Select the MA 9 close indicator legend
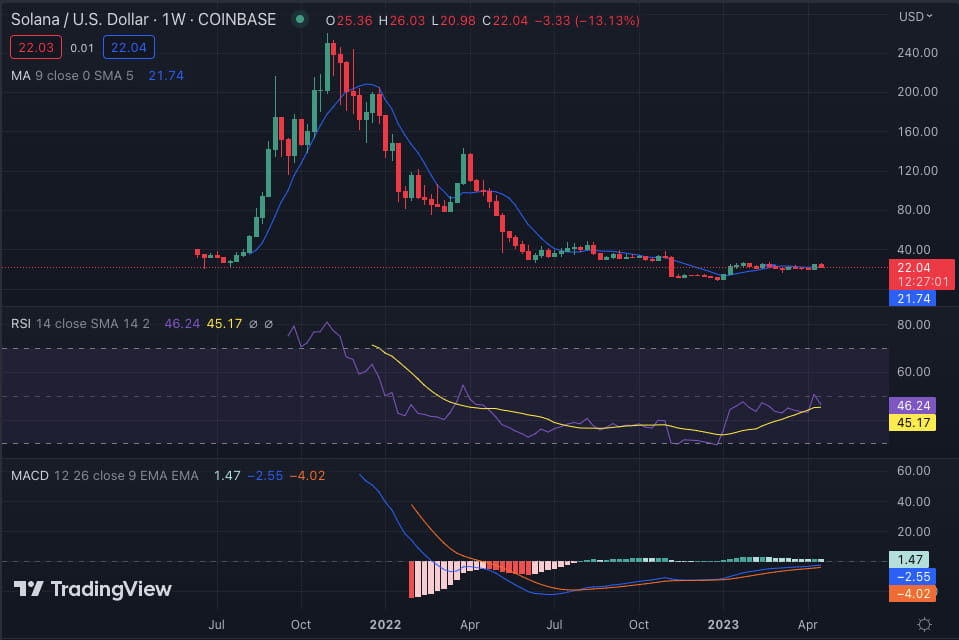The image size is (959, 640). [x=72, y=76]
